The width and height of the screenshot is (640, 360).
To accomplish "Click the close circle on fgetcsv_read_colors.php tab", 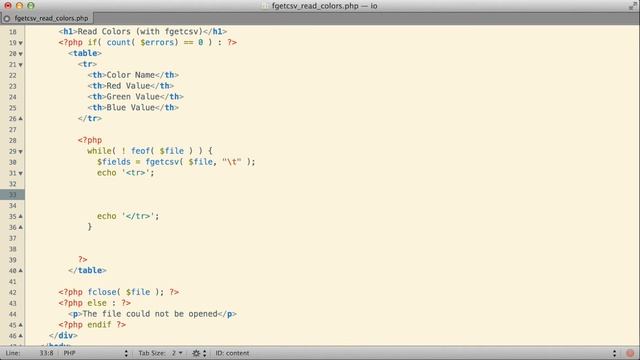I will coord(7,18).
